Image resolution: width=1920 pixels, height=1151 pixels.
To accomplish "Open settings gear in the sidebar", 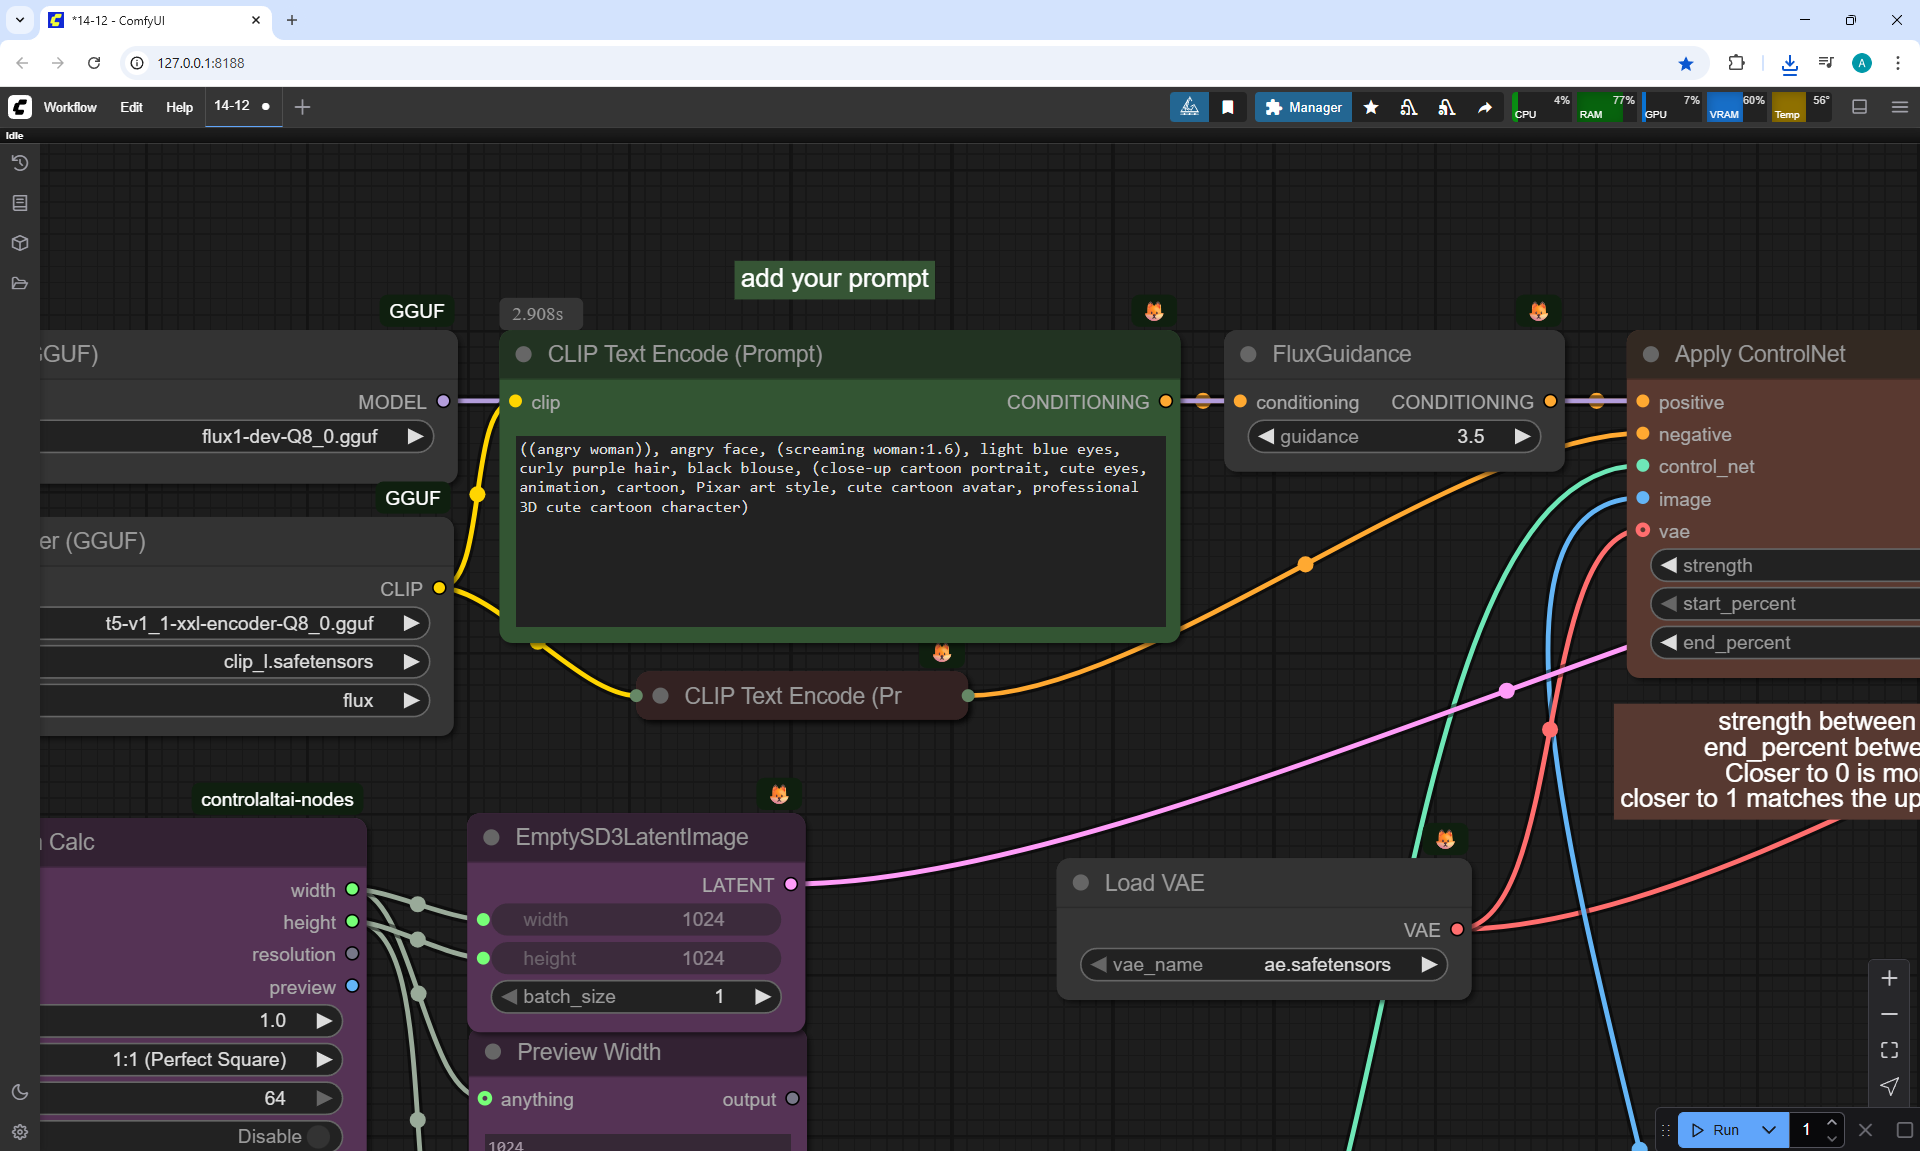I will tap(20, 1132).
